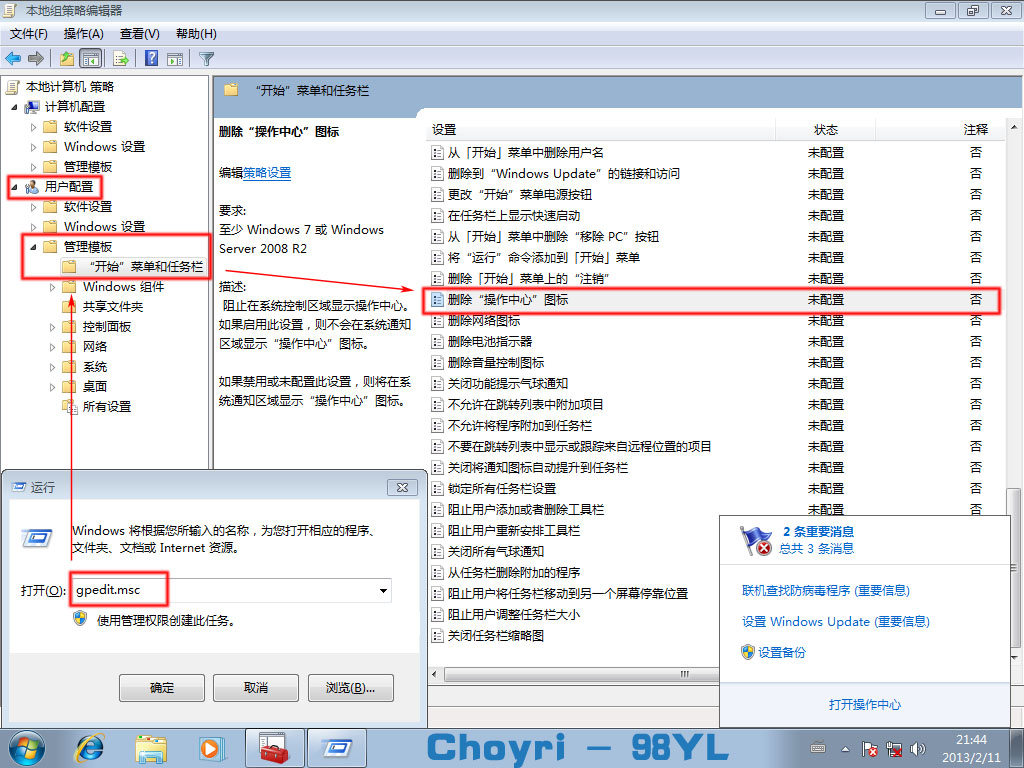Screen dimensions: 1024x768
Task: Click the show extended pane toolbar icon
Action: tap(175, 57)
